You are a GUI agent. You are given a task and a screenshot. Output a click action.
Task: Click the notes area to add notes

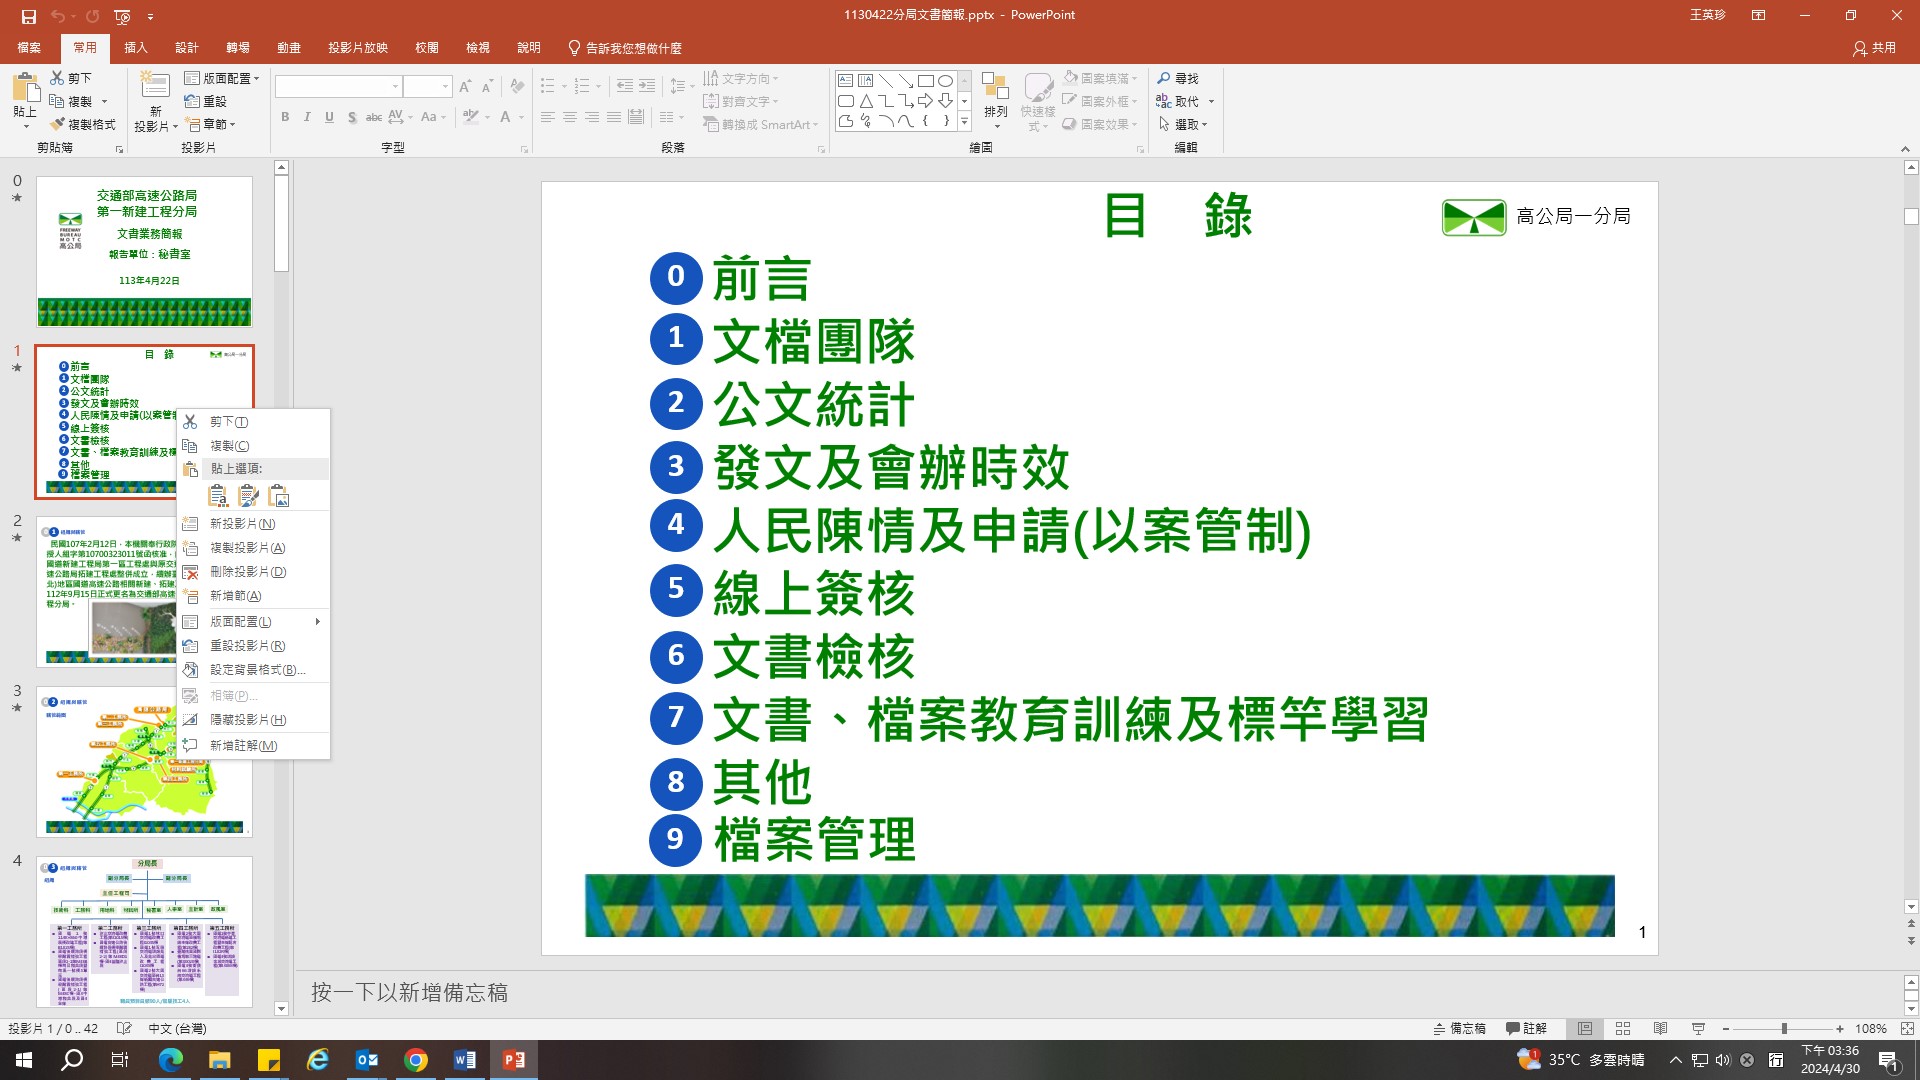point(1097,992)
